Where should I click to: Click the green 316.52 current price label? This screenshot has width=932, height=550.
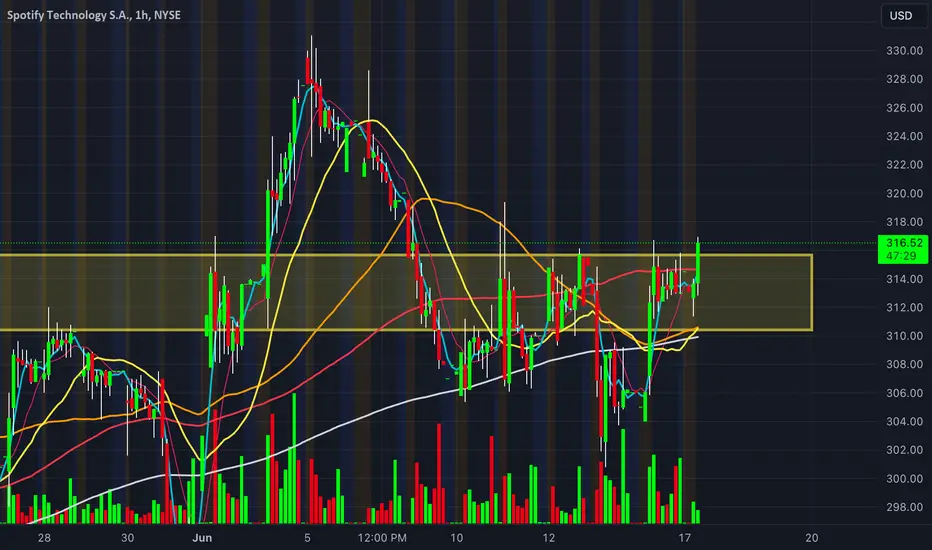pyautogui.click(x=903, y=249)
